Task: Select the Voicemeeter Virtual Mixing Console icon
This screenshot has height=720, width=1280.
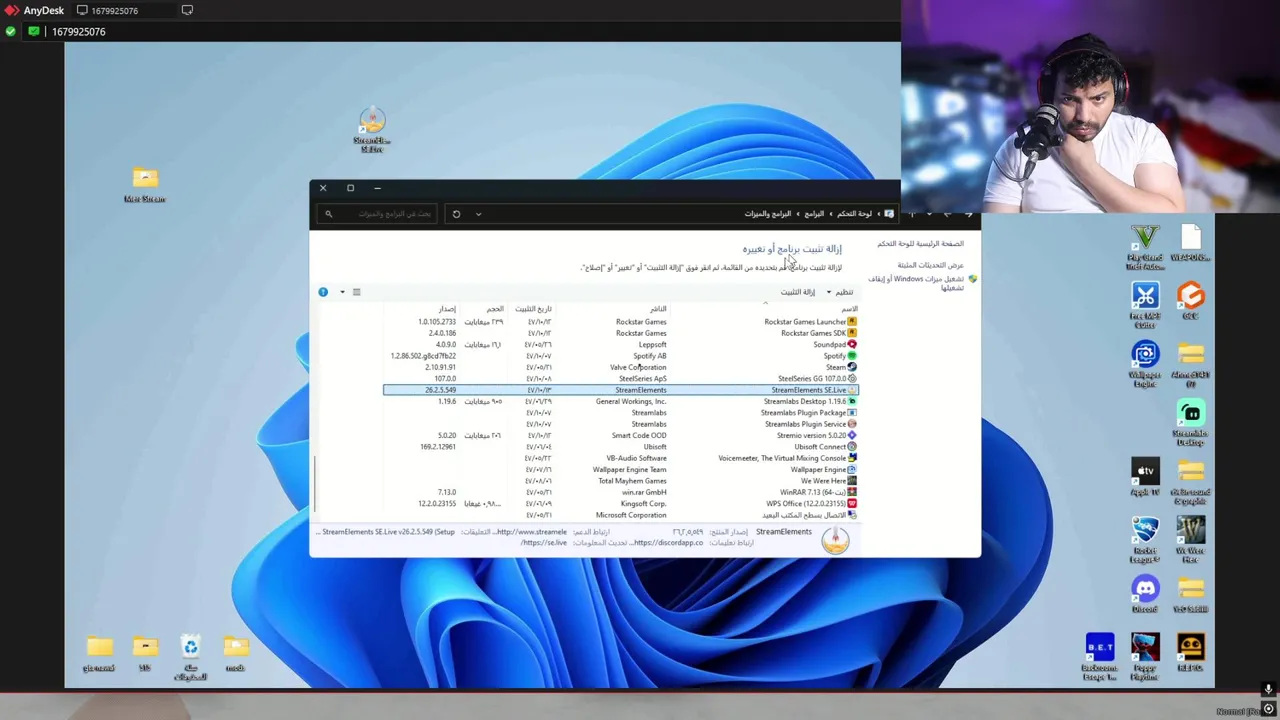Action: 852,458
